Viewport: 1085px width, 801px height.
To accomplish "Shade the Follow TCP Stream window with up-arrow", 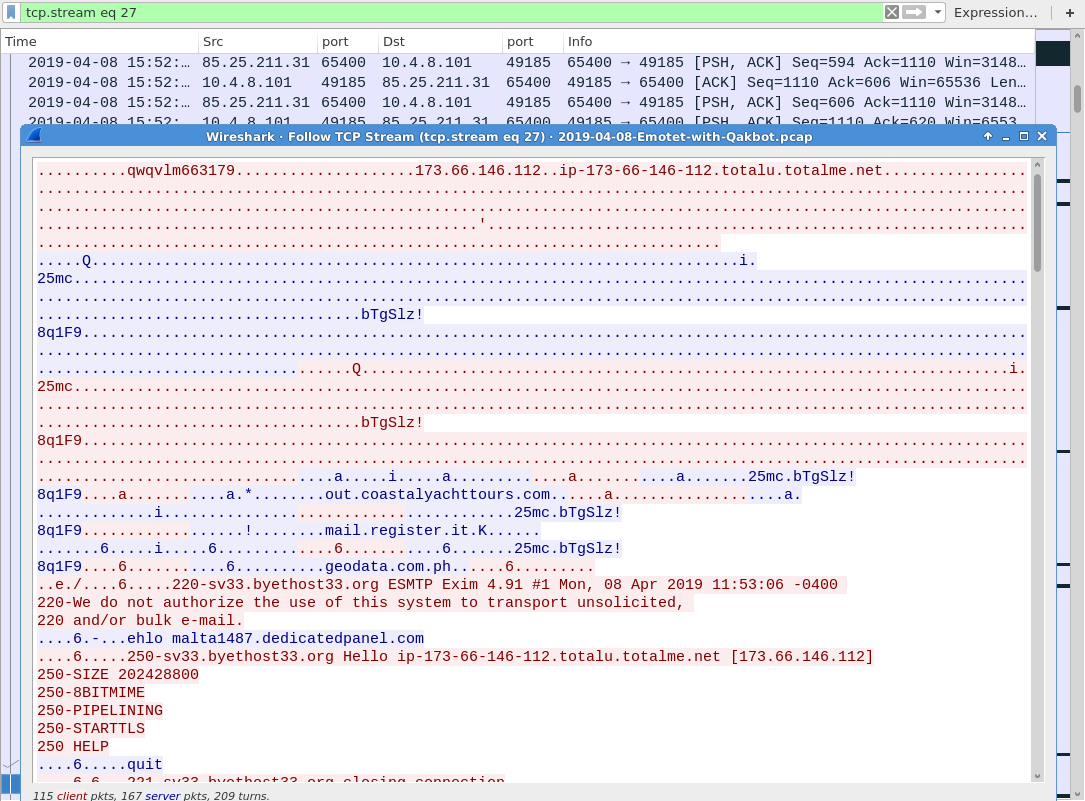I will click(987, 136).
